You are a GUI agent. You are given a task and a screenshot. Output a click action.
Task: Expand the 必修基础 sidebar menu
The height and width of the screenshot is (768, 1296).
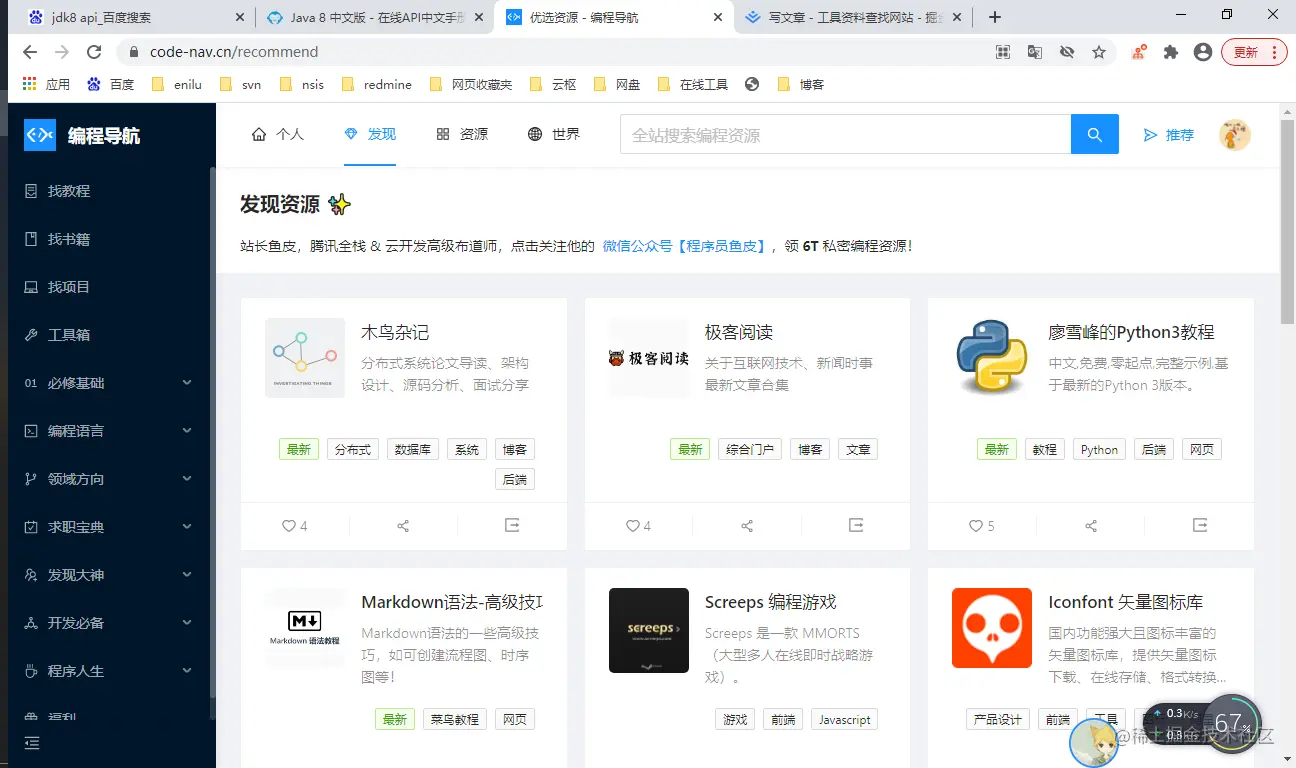click(x=108, y=383)
